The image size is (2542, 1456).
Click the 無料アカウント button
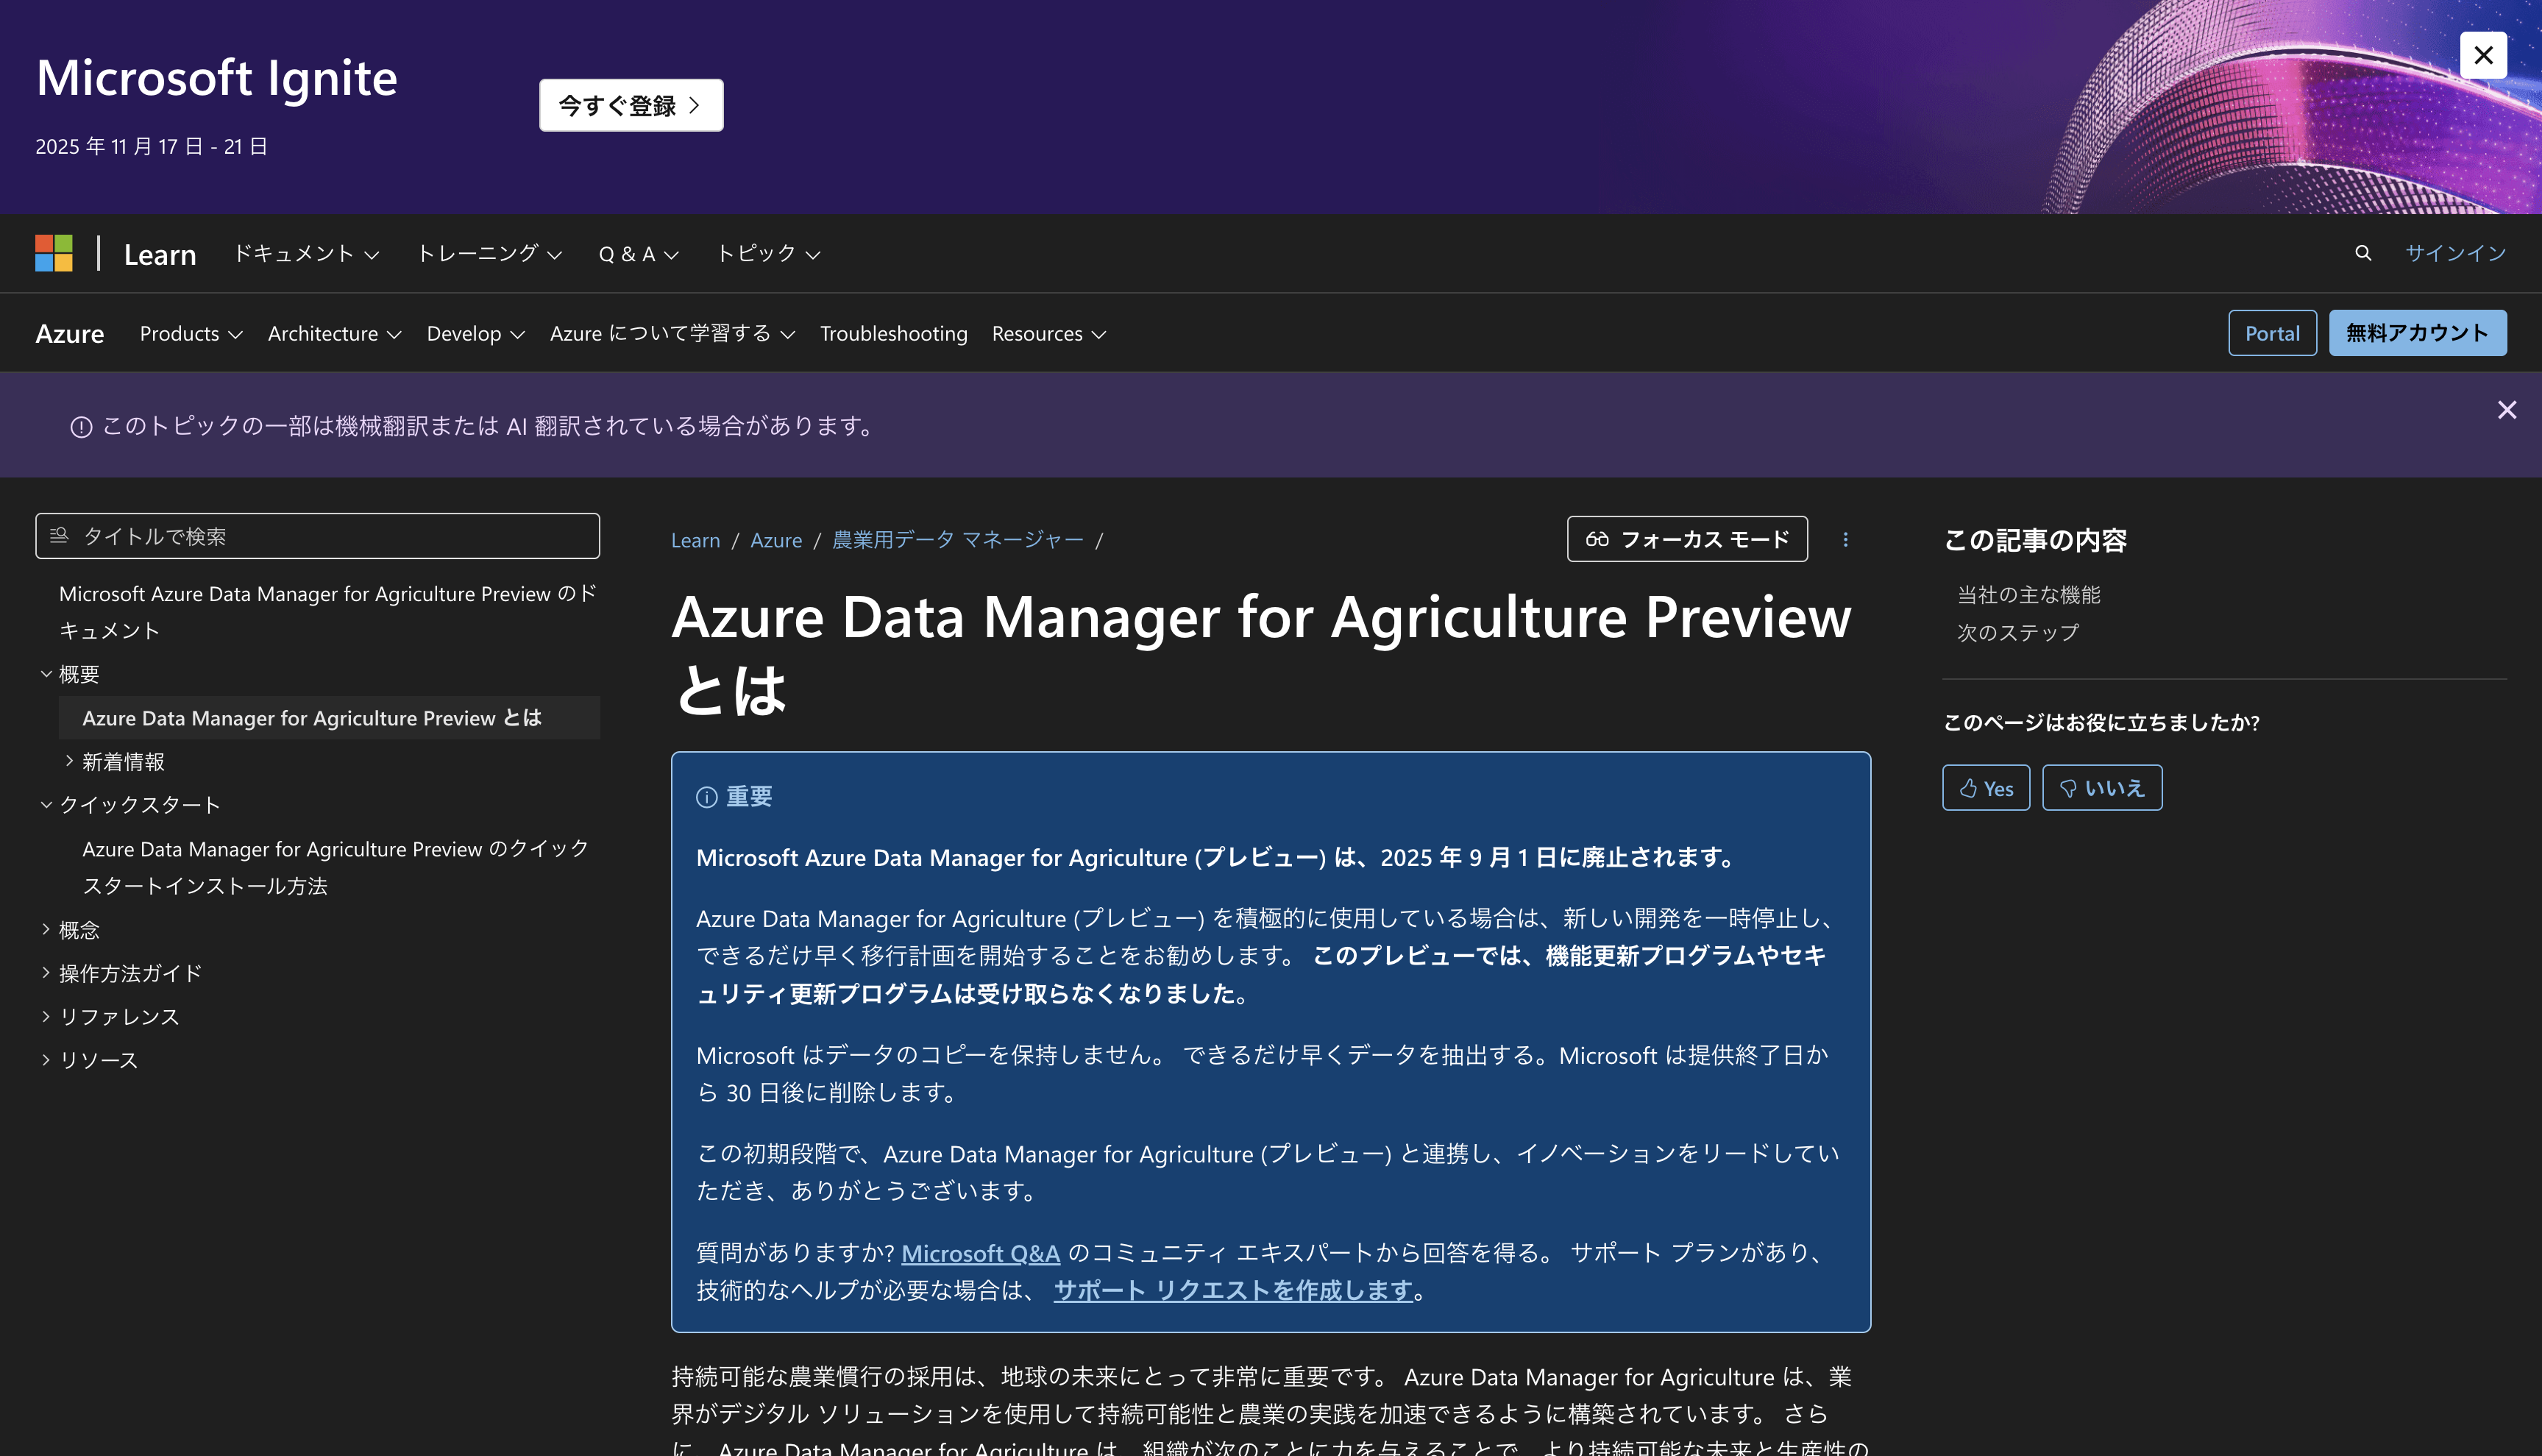tap(2416, 334)
